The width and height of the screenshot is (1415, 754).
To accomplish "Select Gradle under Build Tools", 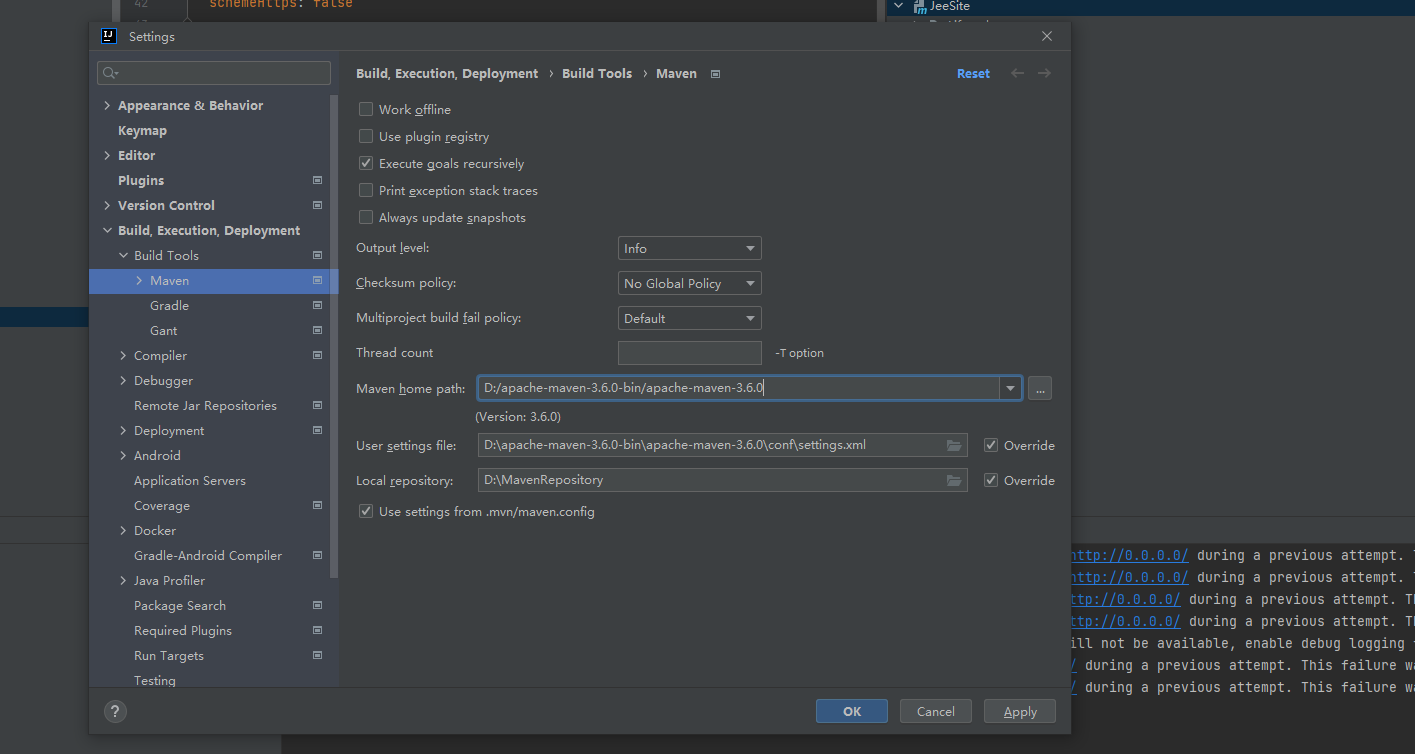I will [x=170, y=306].
